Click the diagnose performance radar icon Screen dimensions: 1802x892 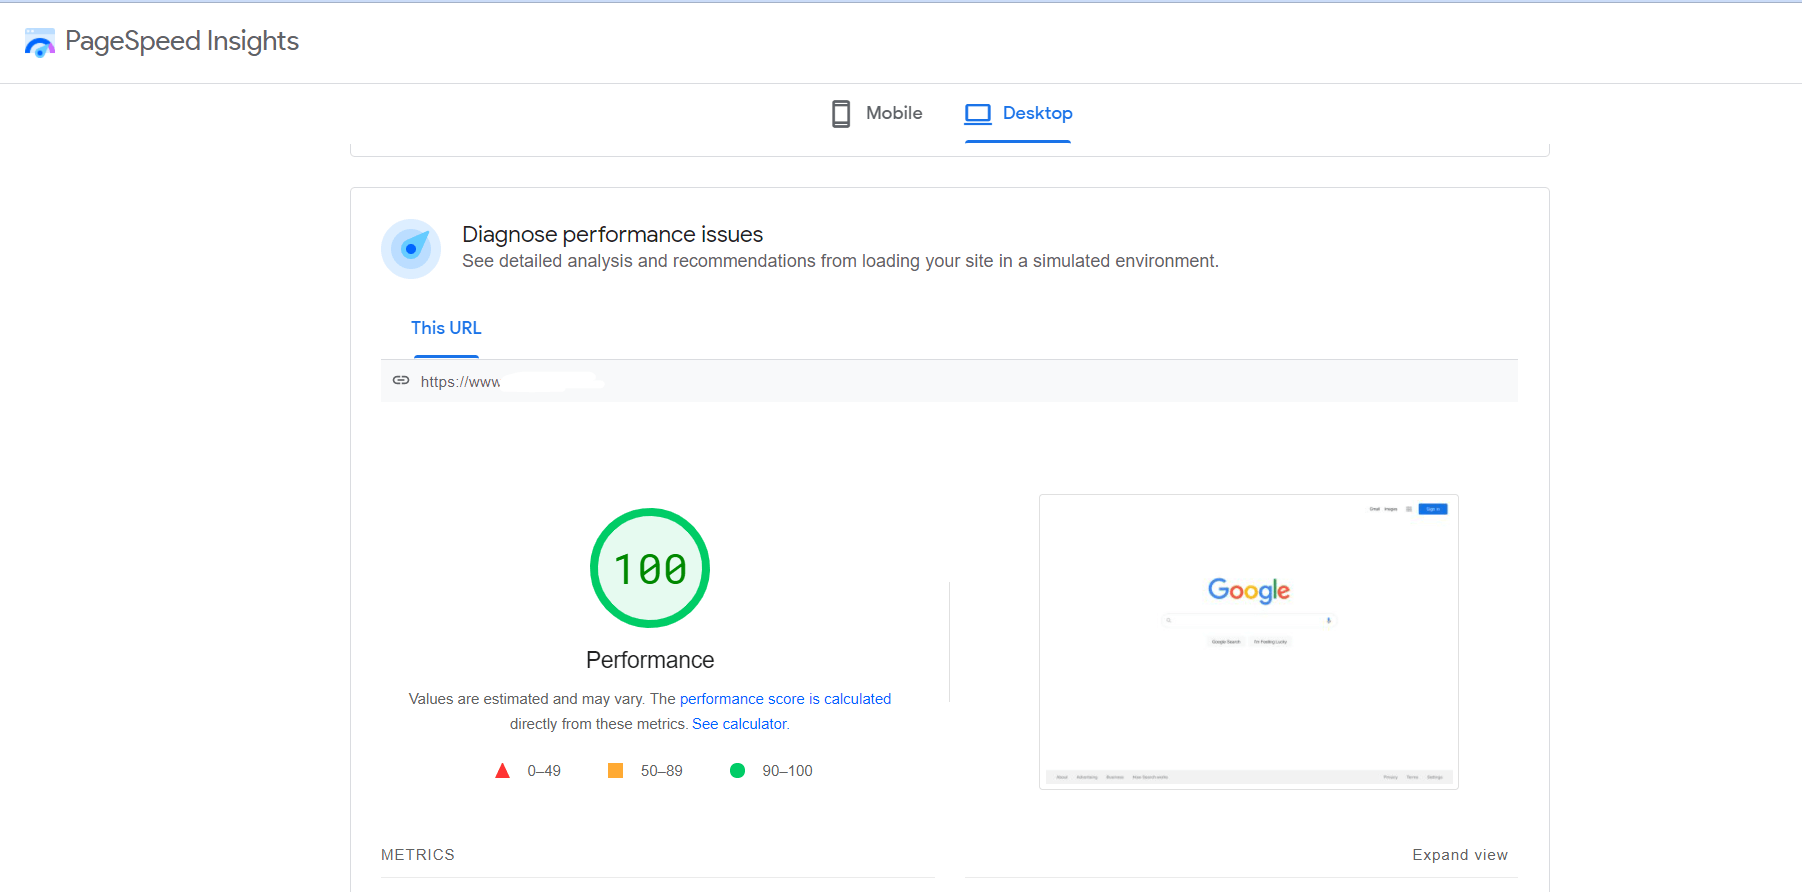point(411,248)
